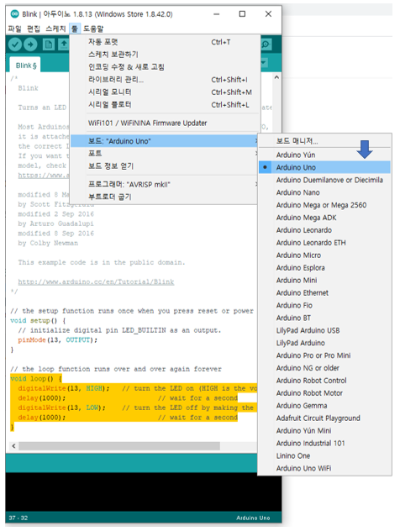Click the Upload arrow toolbar icon
This screenshot has width=400, height=527.
tap(30, 44)
